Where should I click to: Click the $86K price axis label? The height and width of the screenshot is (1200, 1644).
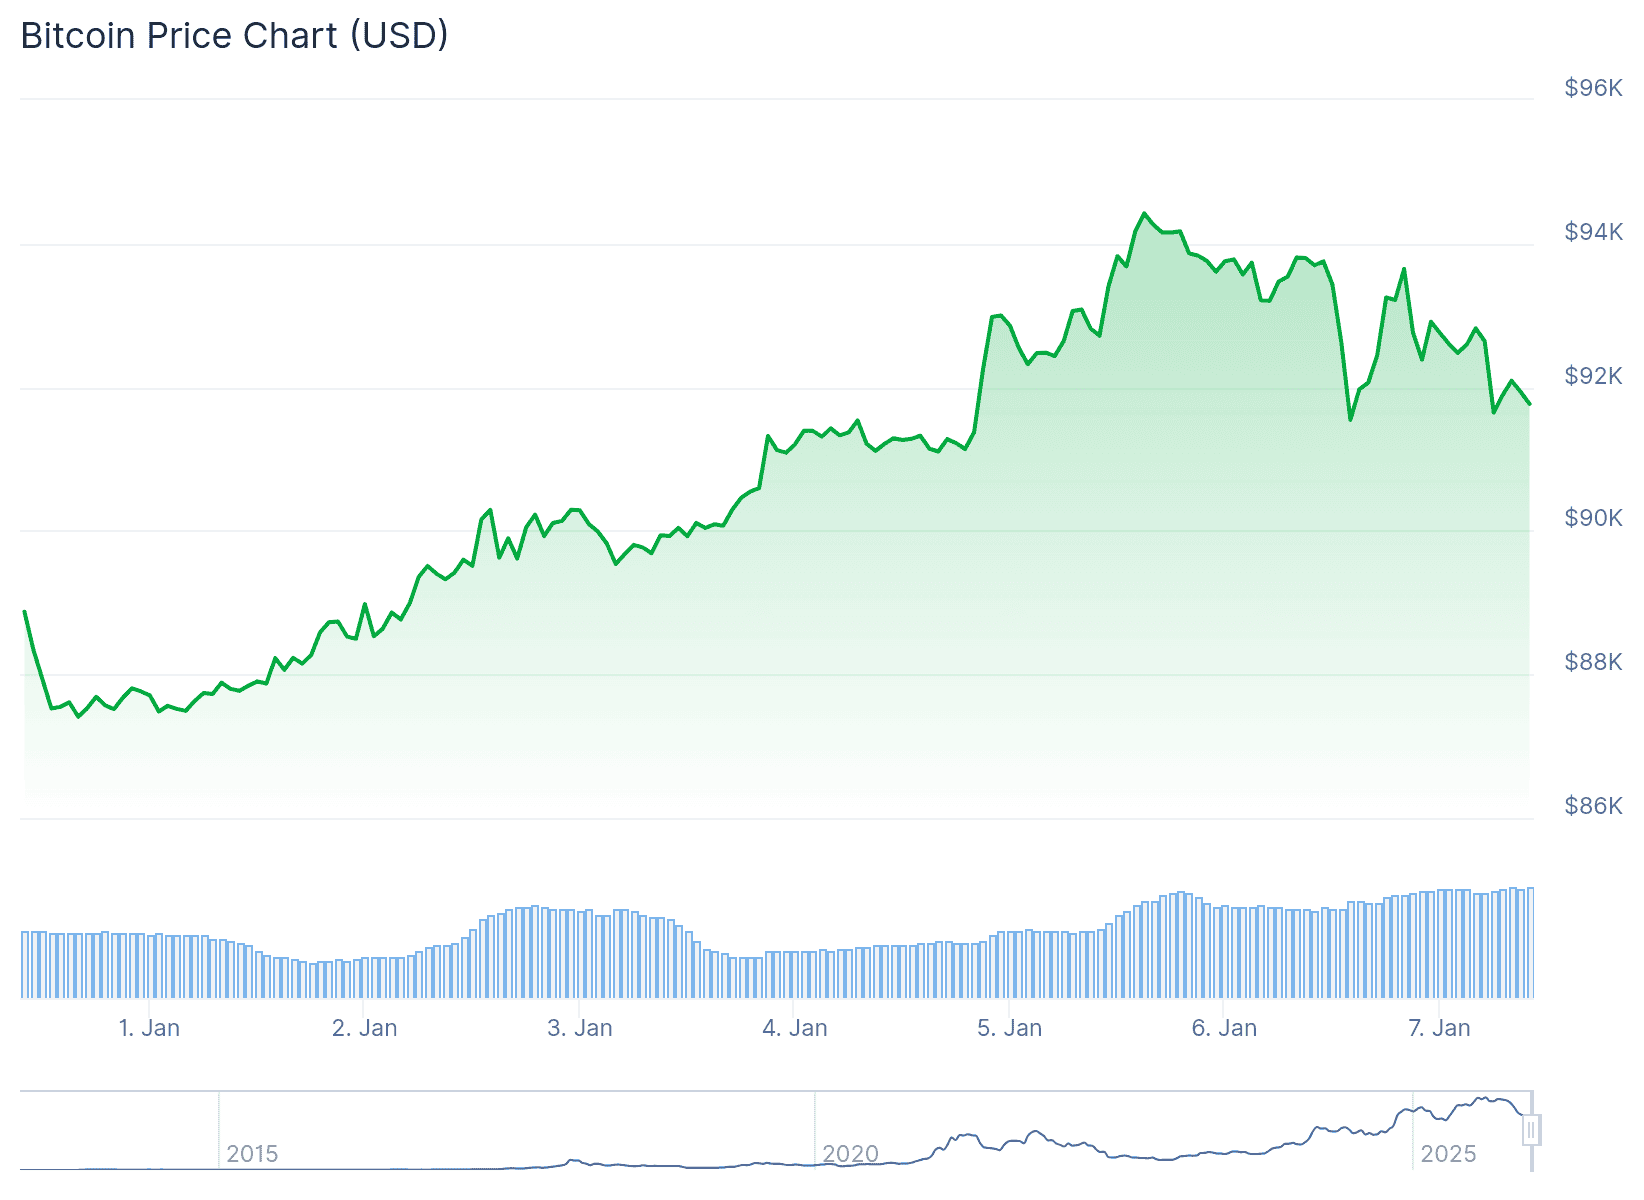(1593, 806)
